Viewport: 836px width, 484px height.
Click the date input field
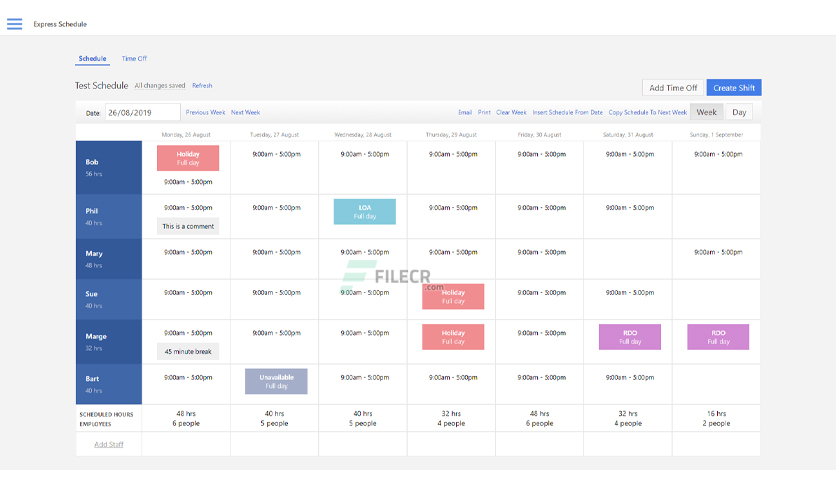pyautogui.click(x=142, y=112)
